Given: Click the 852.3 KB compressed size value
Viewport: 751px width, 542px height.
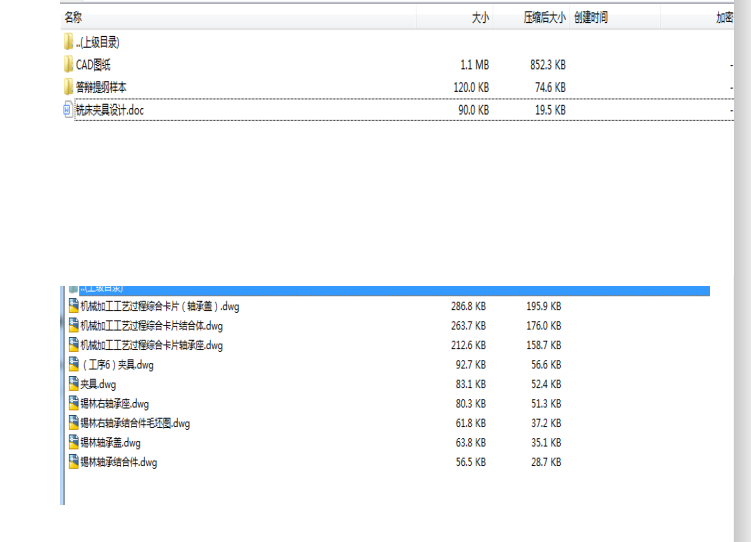Looking at the screenshot, I should pyautogui.click(x=548, y=65).
